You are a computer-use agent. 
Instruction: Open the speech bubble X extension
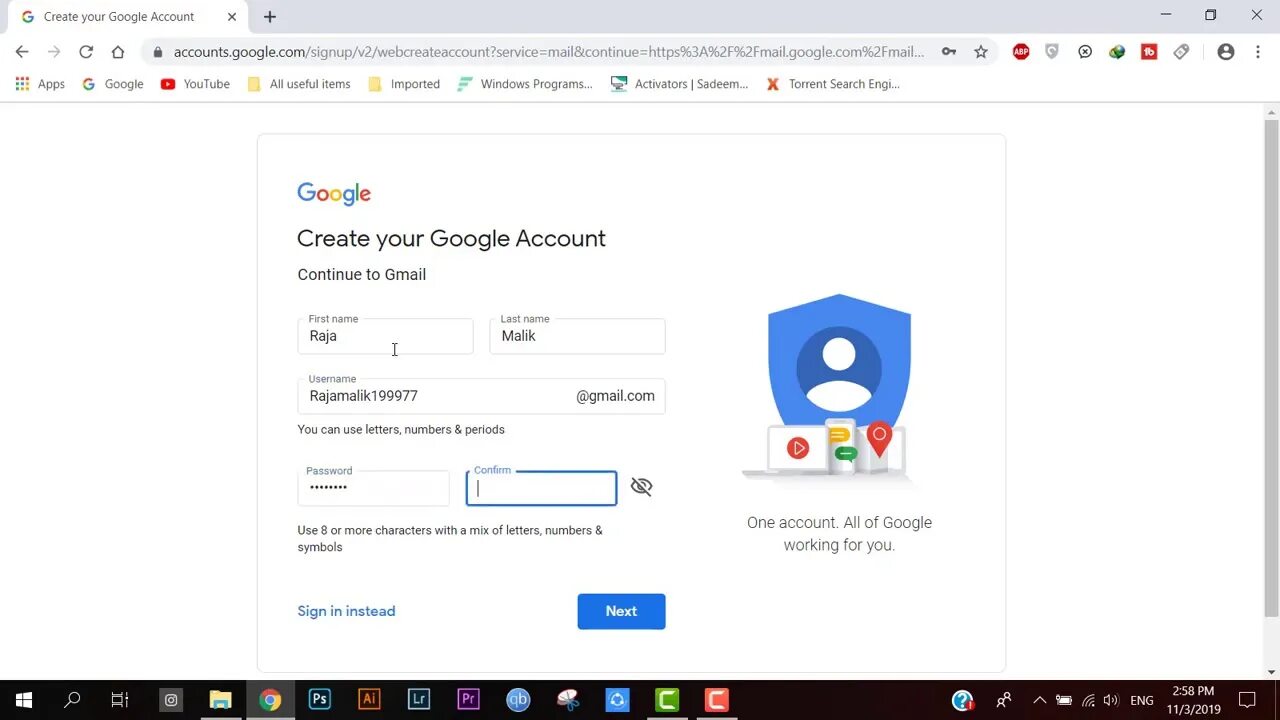(x=1085, y=52)
